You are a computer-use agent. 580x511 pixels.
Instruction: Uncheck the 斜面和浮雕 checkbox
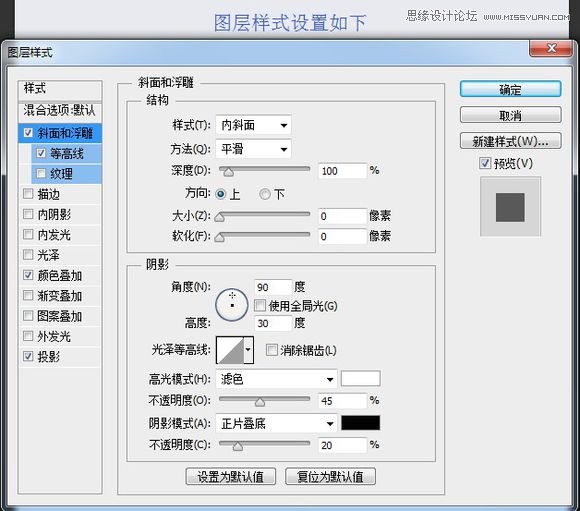coord(28,132)
